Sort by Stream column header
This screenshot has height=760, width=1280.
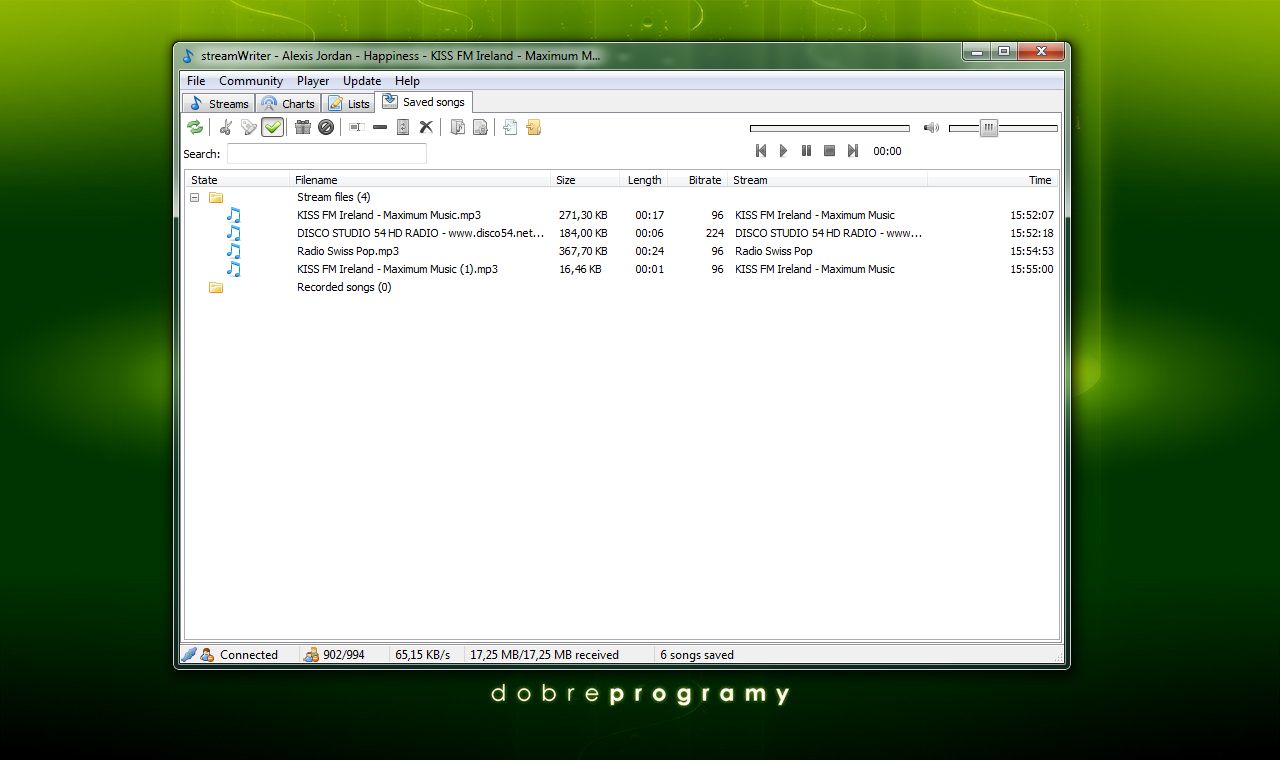click(x=827, y=180)
